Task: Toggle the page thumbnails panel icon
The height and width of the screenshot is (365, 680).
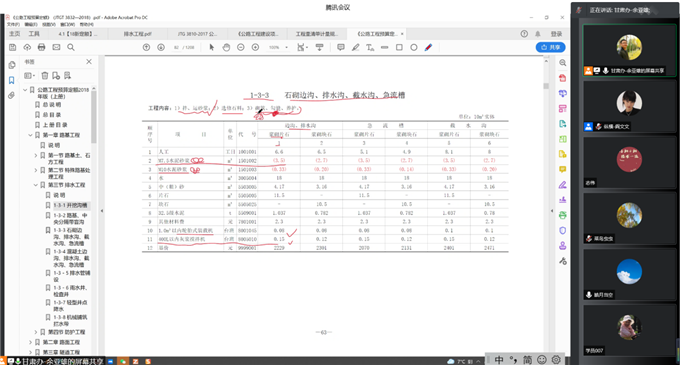Action: point(12,65)
